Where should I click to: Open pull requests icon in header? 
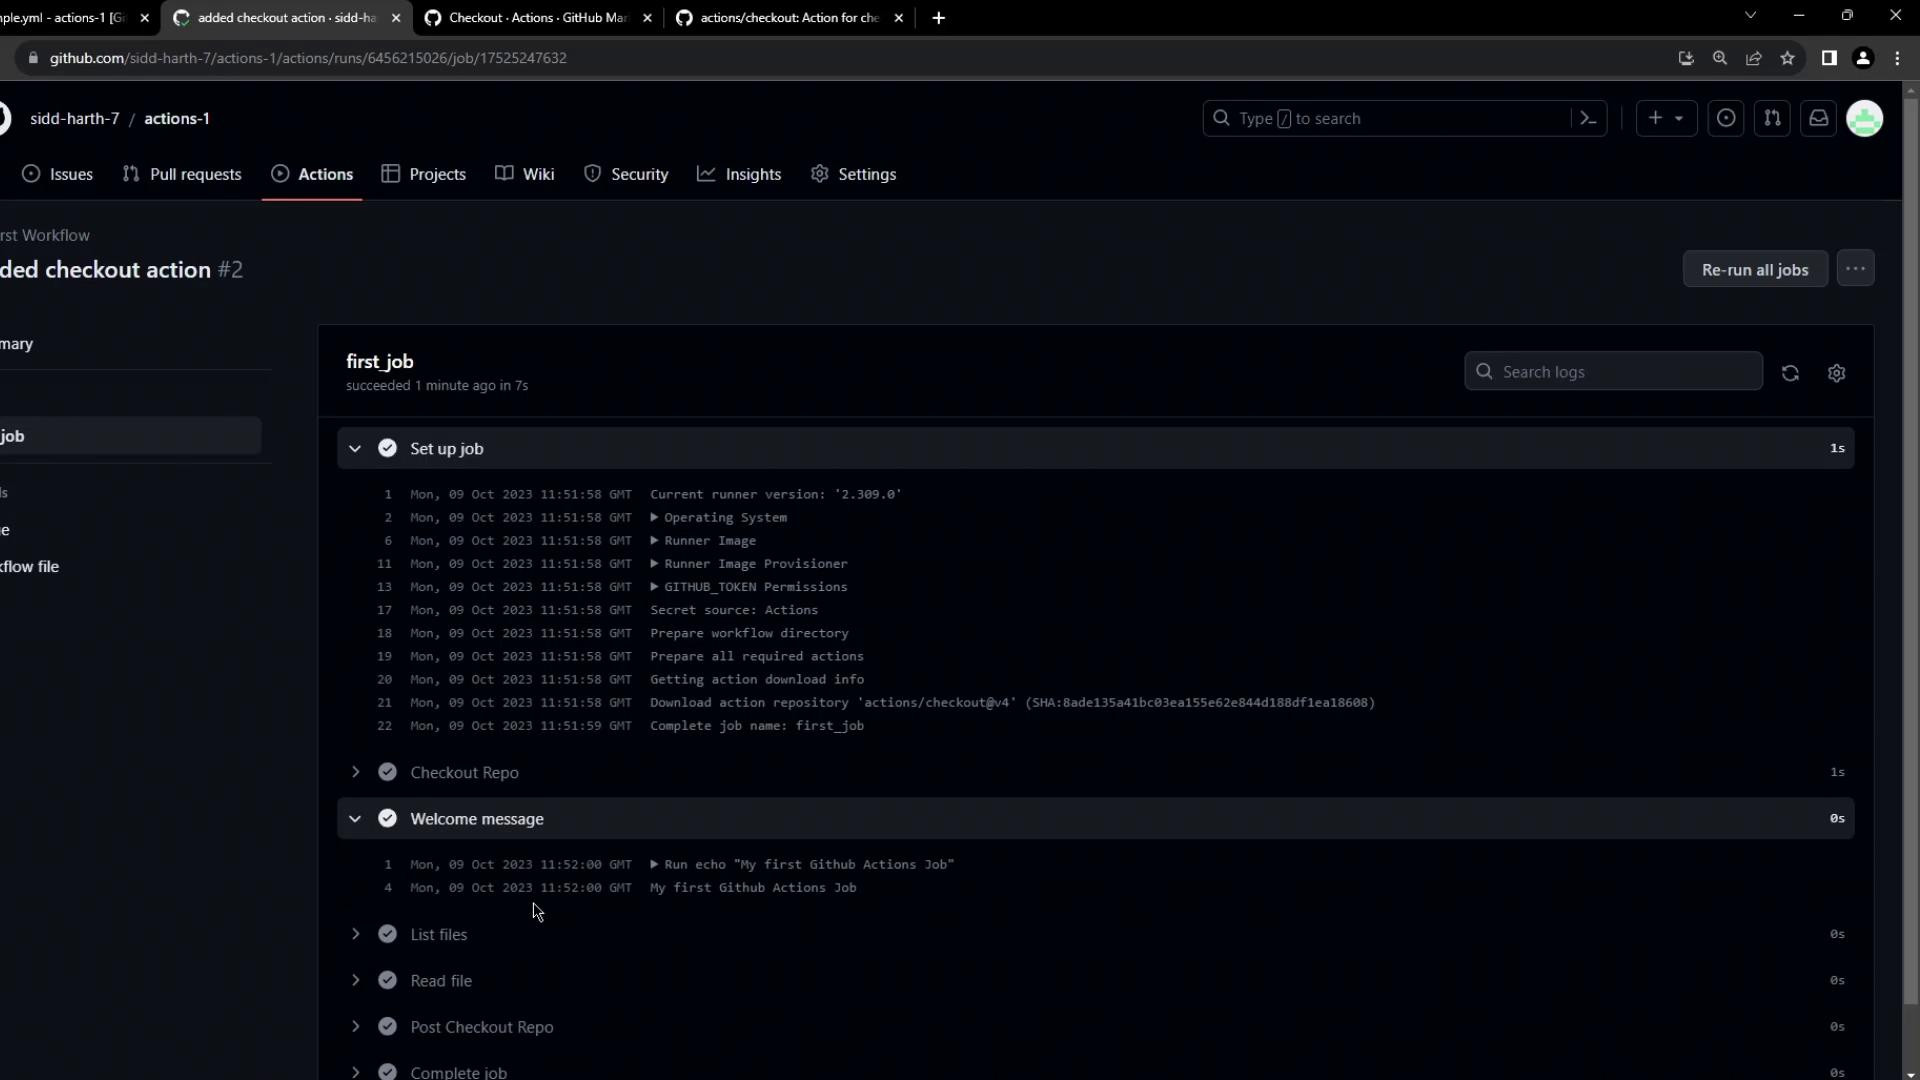1772,118
